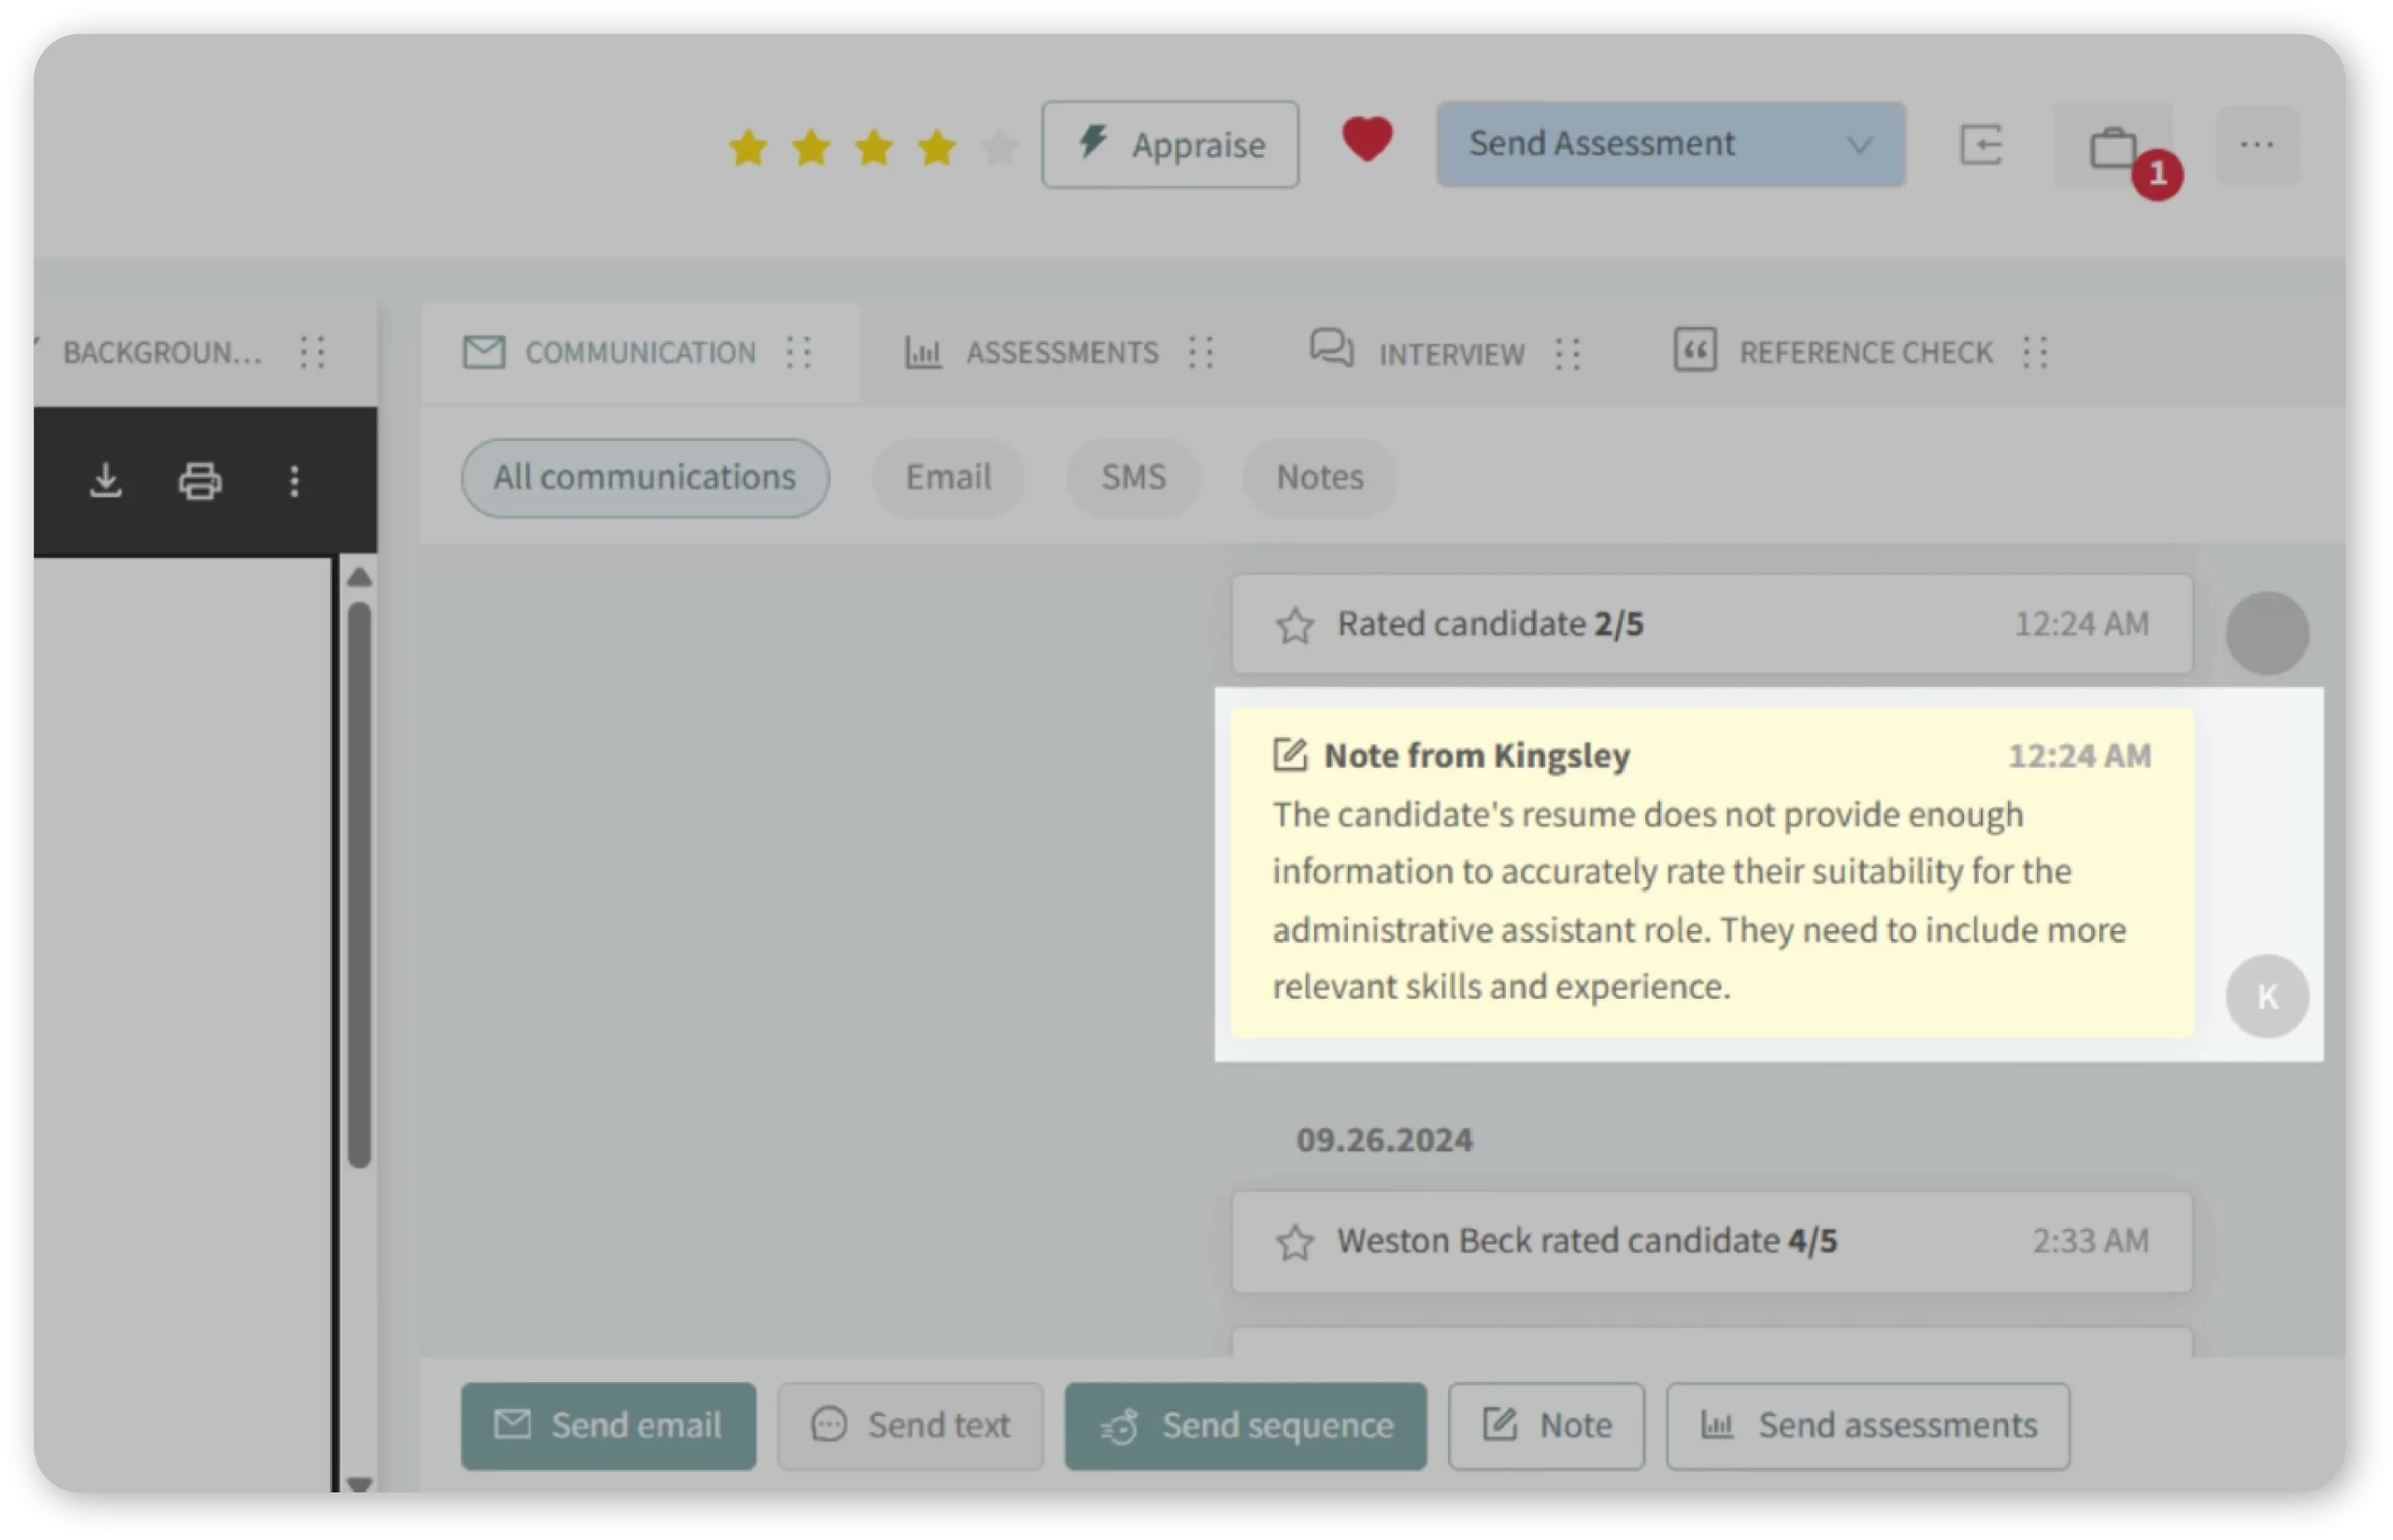Click the move-candidate arrow icon
This screenshot has width=2393, height=1540.
(1981, 145)
